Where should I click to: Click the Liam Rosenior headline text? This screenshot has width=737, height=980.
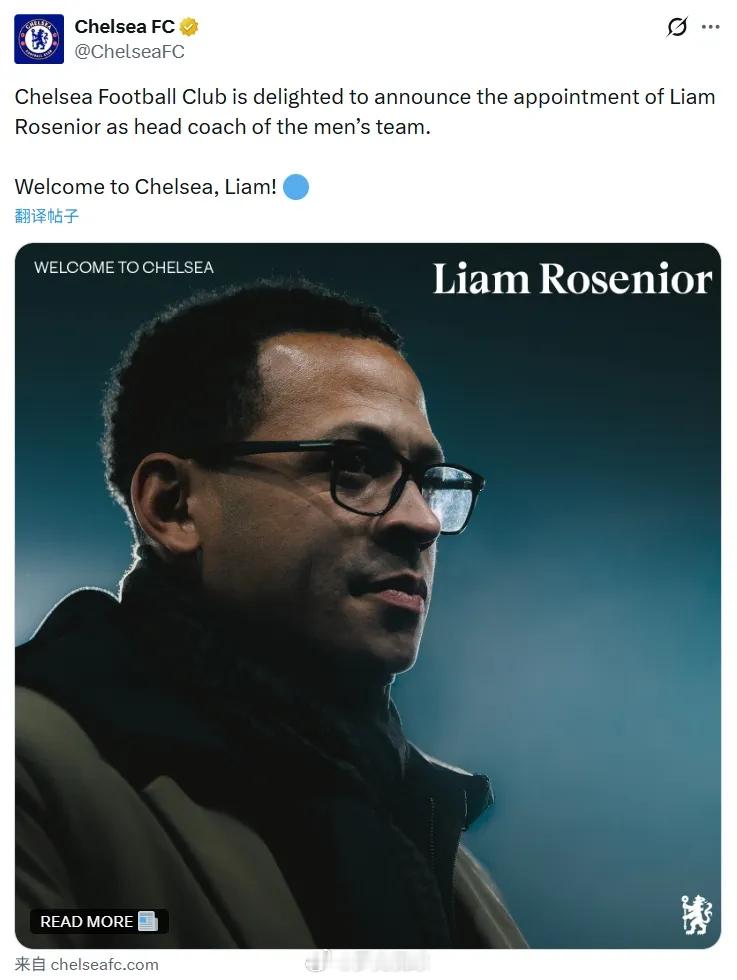572,279
